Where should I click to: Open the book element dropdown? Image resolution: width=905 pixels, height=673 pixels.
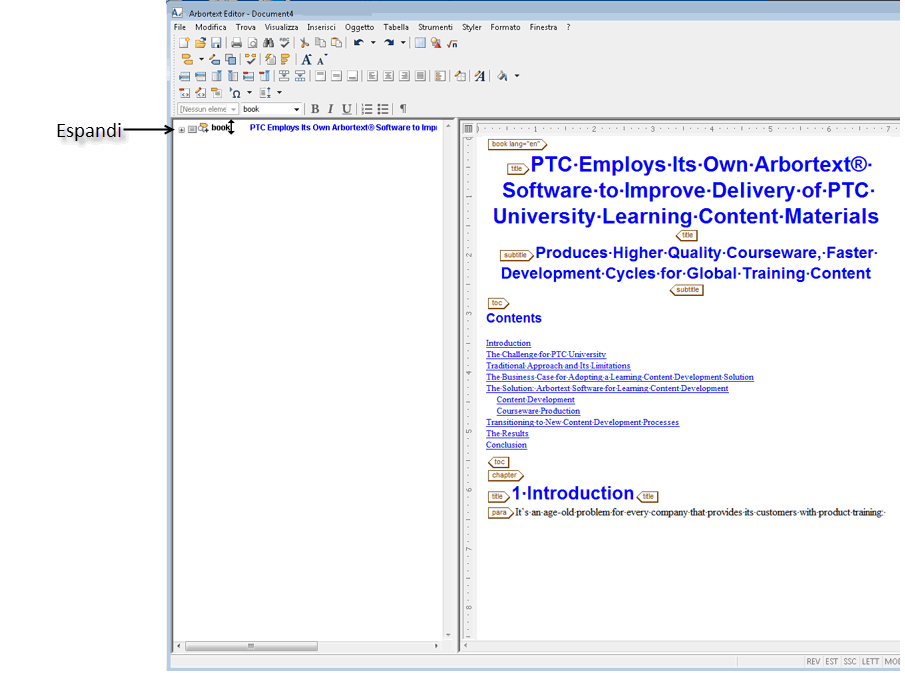296,109
